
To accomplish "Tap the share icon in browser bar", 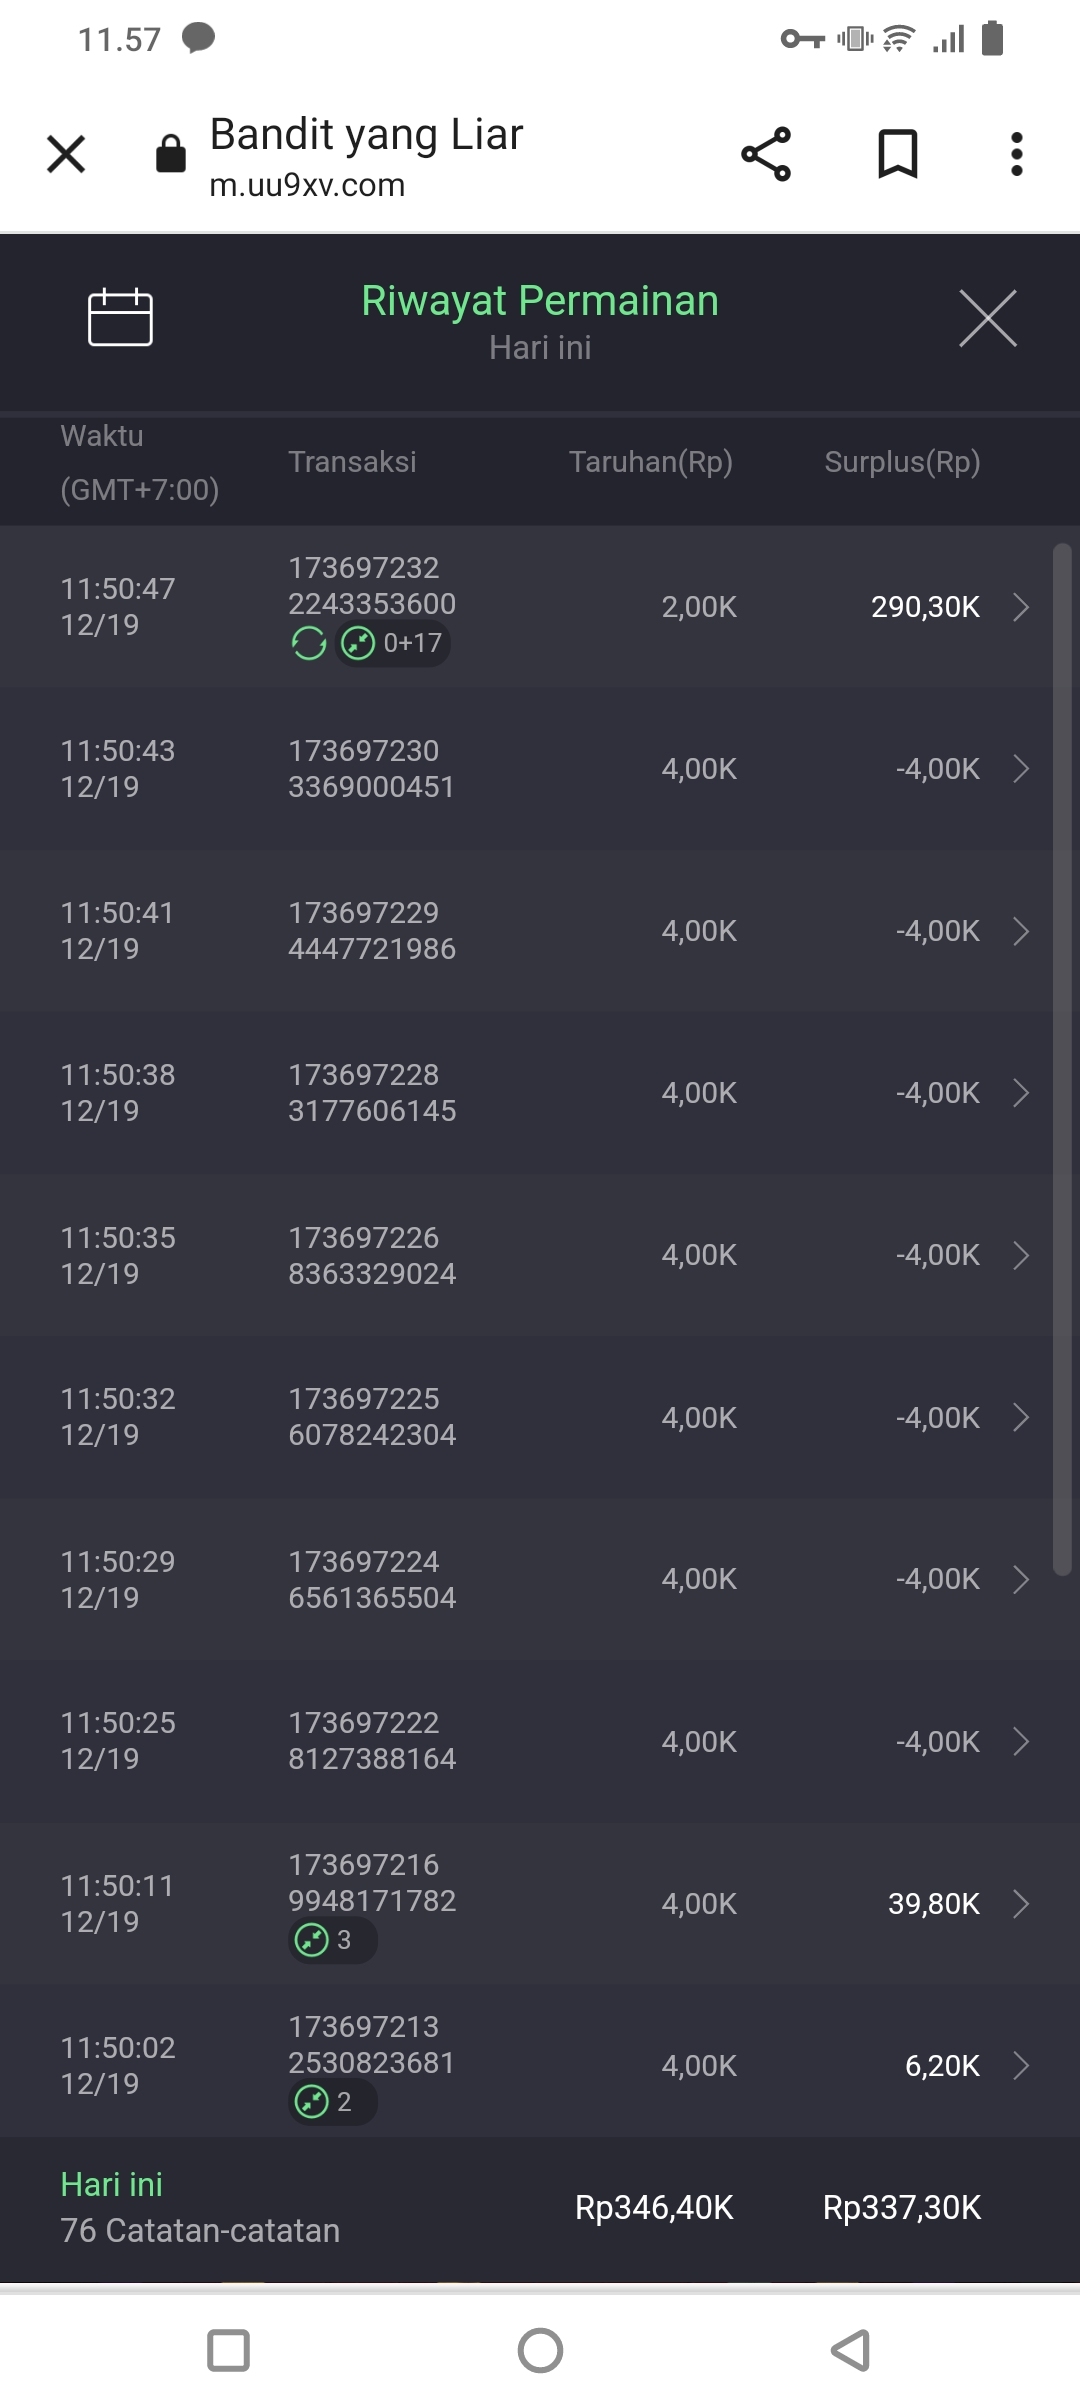I will [x=766, y=154].
